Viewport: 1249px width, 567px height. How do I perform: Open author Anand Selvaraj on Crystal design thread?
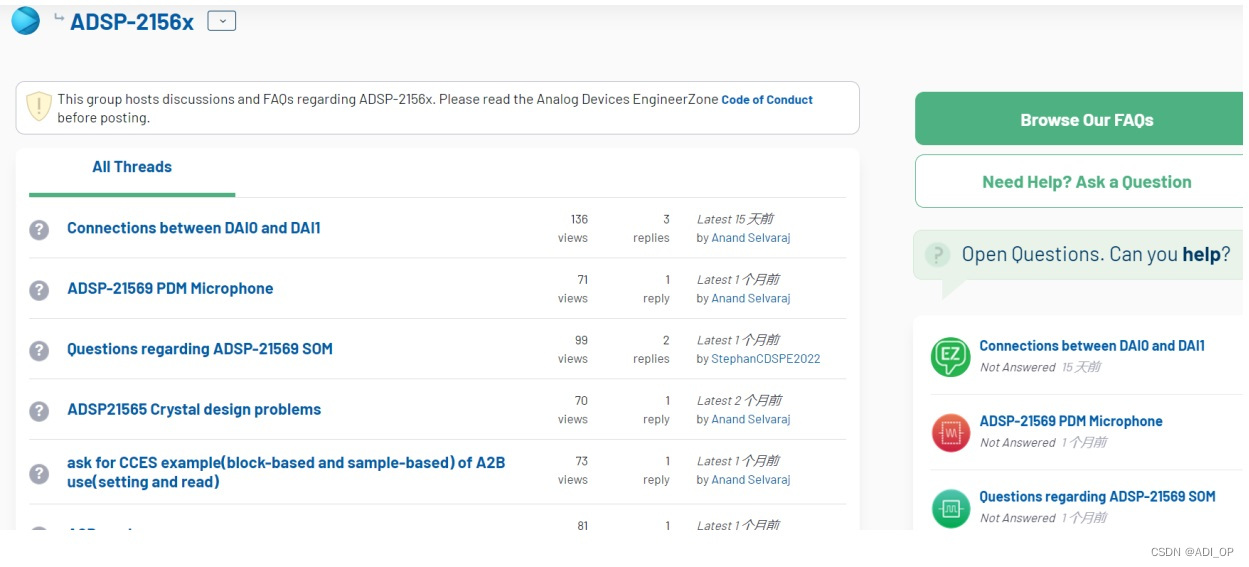point(751,419)
